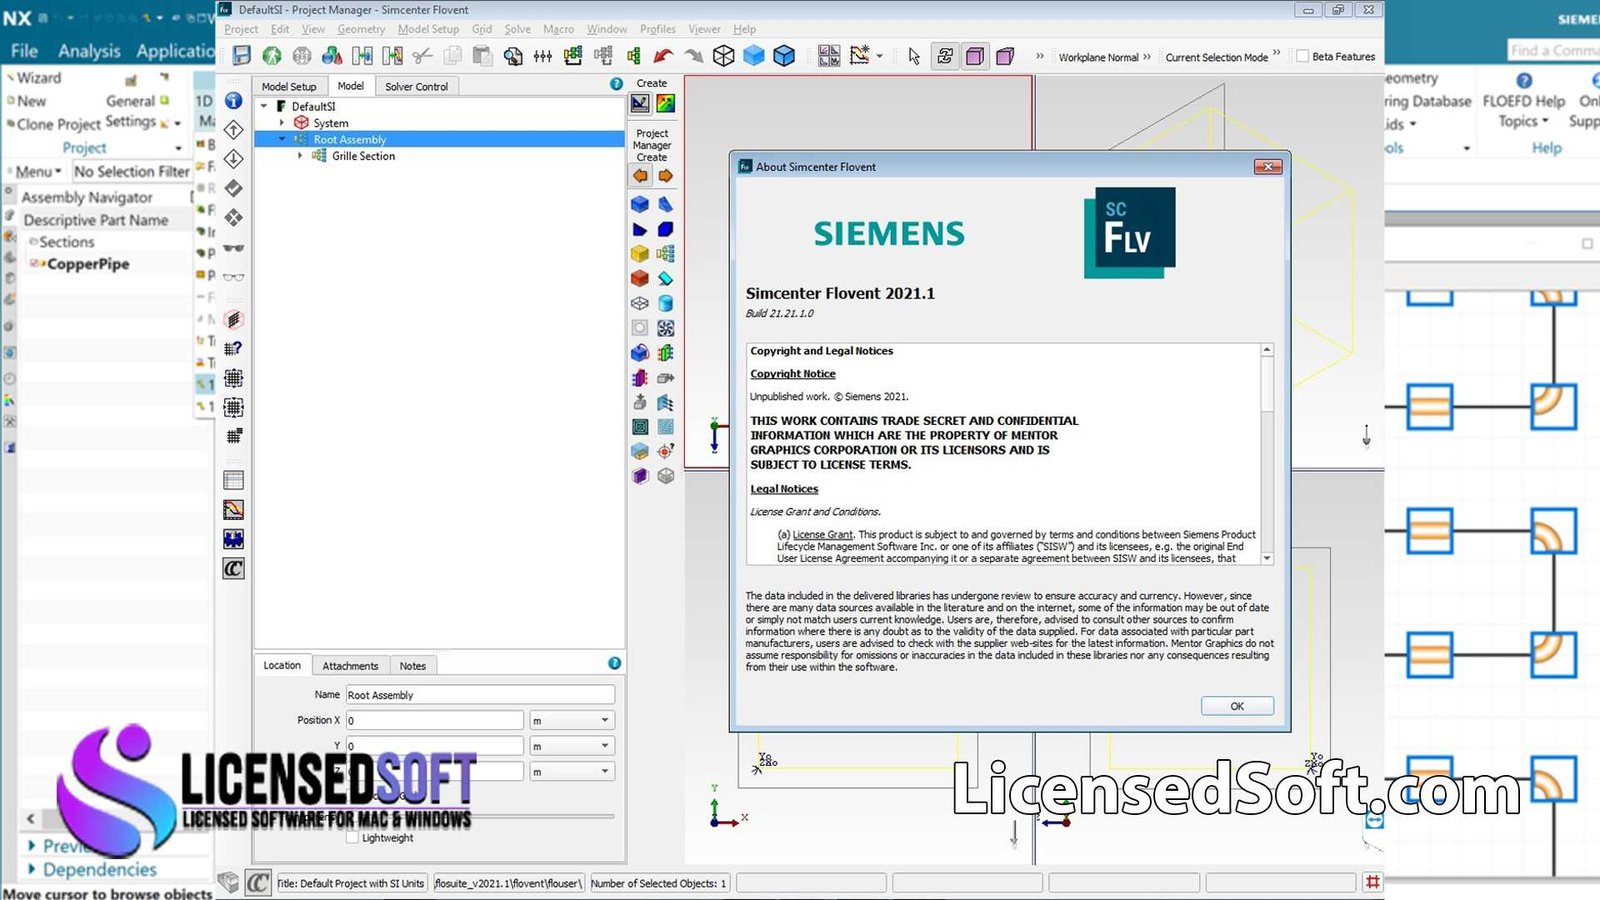The width and height of the screenshot is (1600, 900).
Task: Expand the Grille Section tree node
Action: click(x=300, y=156)
